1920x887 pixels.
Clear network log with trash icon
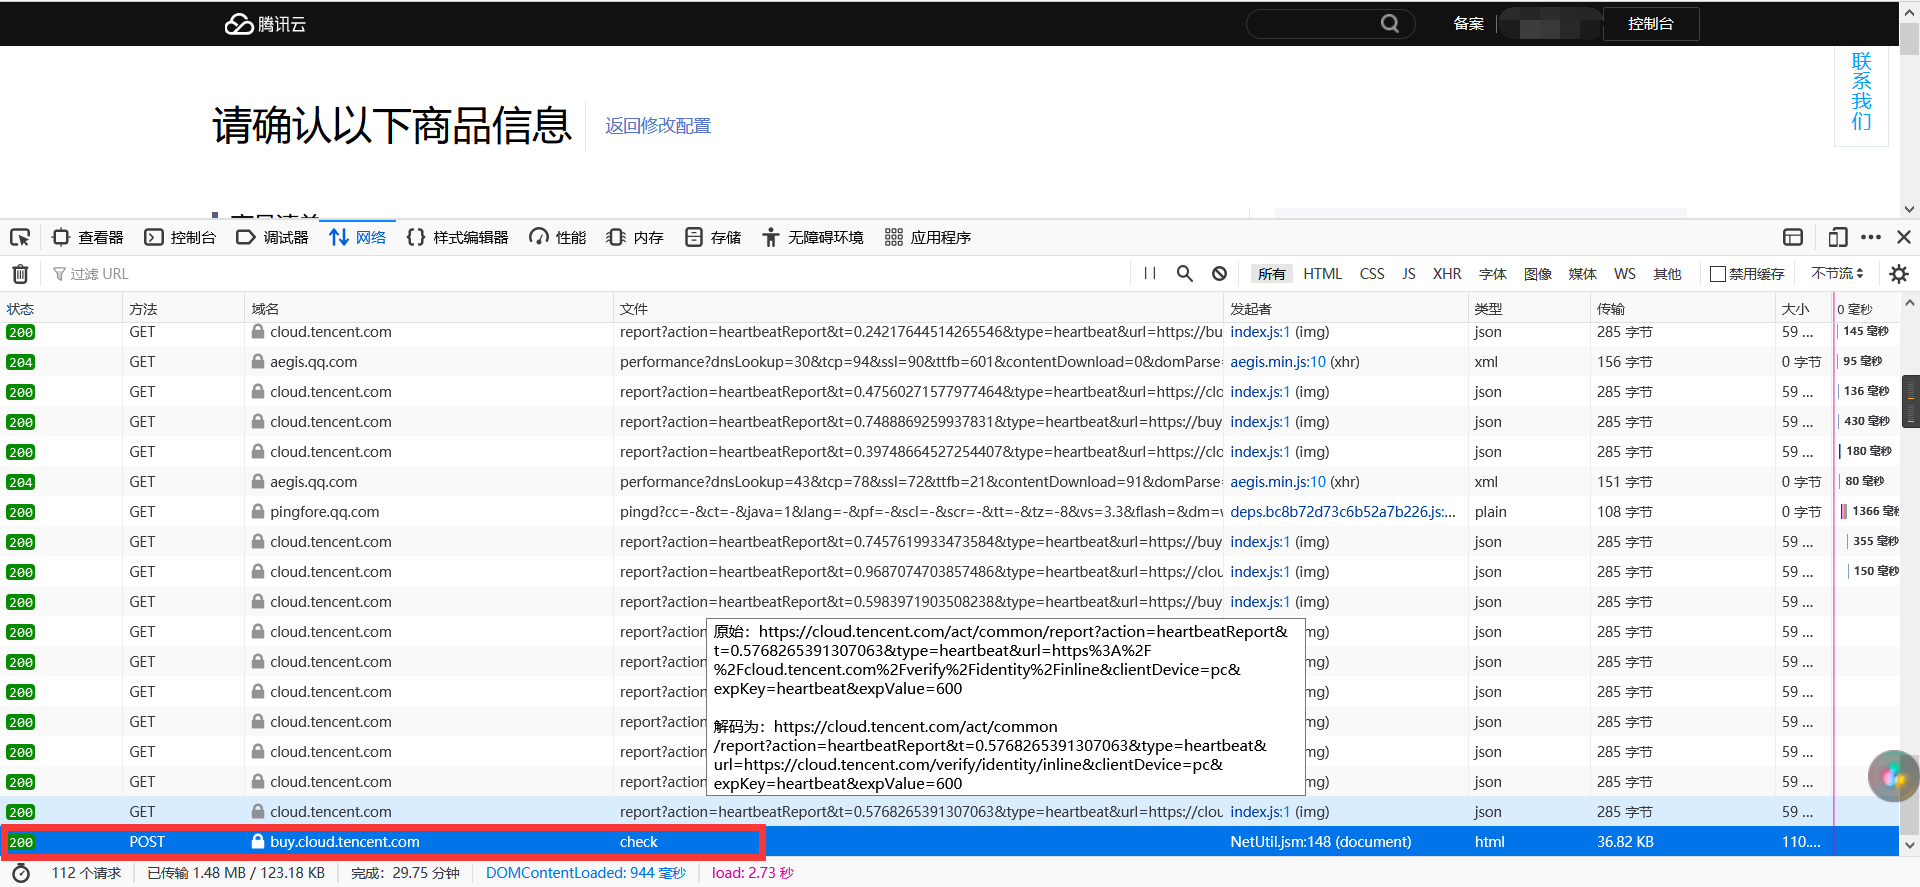tap(20, 273)
